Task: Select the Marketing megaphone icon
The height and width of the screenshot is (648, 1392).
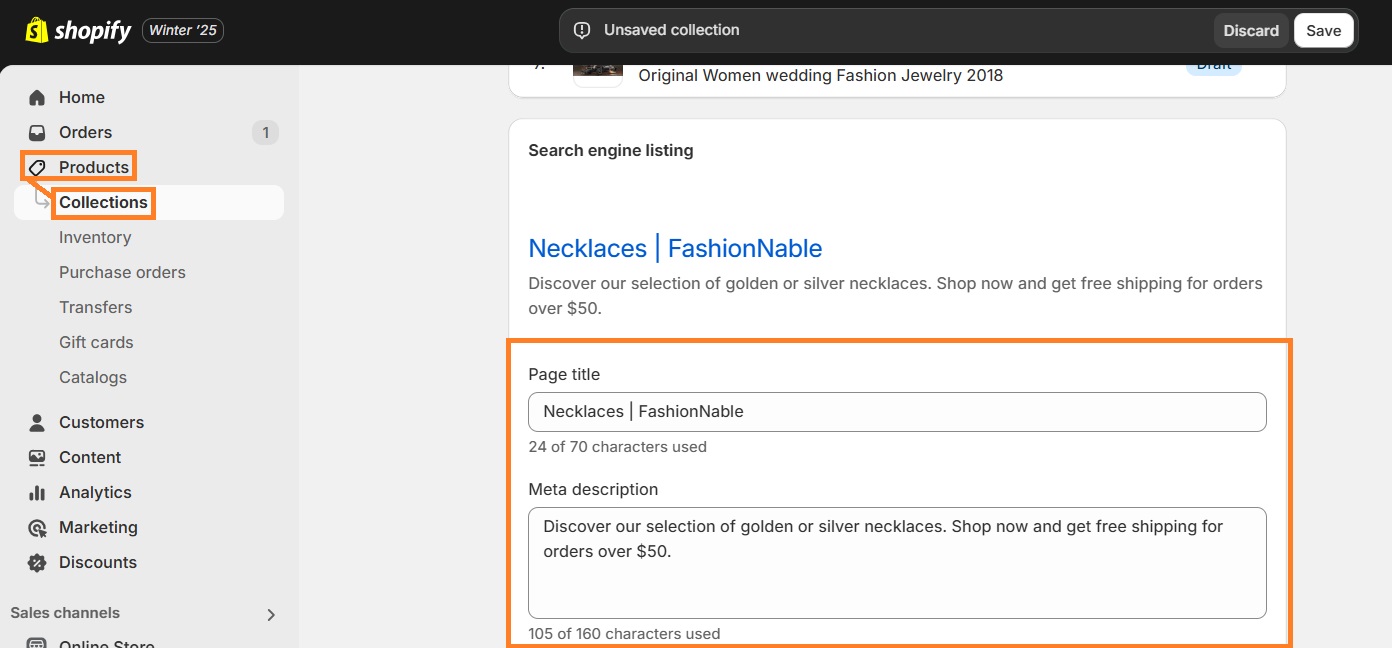Action: pos(36,527)
